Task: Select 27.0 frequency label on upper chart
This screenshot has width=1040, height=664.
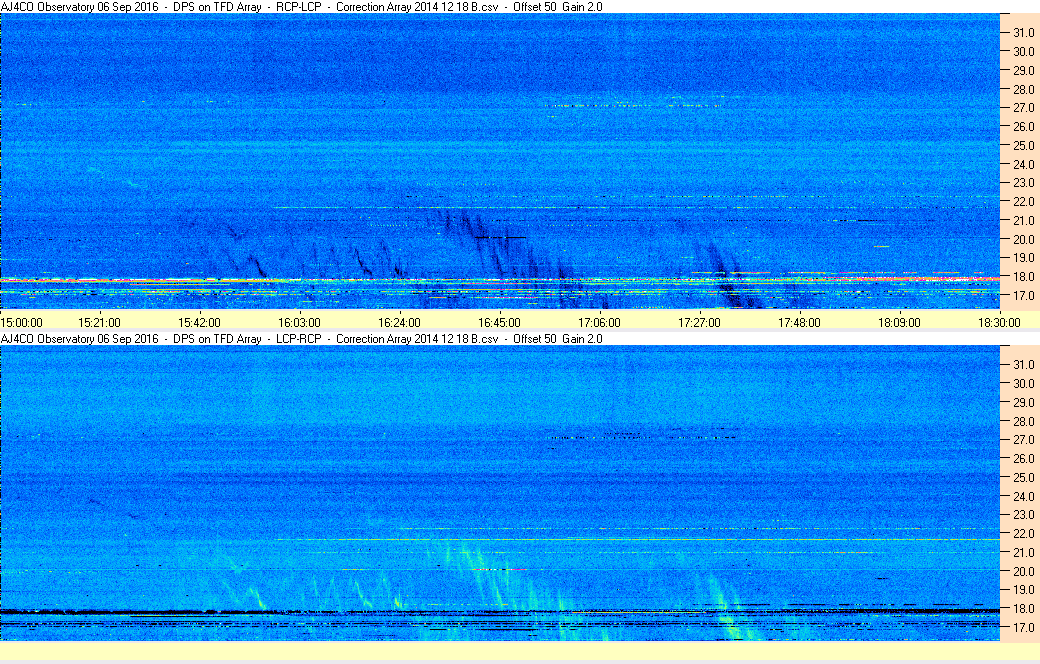Action: [x=1020, y=108]
